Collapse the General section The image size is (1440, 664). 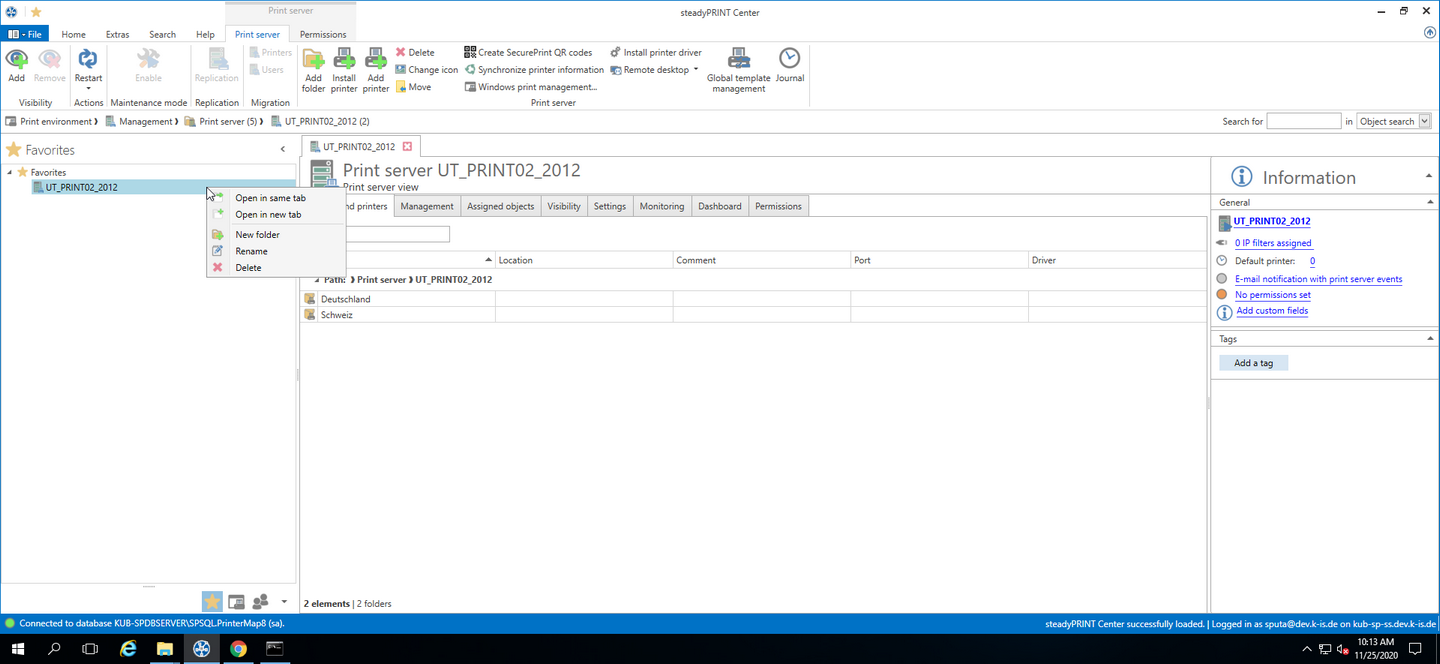[x=1430, y=202]
